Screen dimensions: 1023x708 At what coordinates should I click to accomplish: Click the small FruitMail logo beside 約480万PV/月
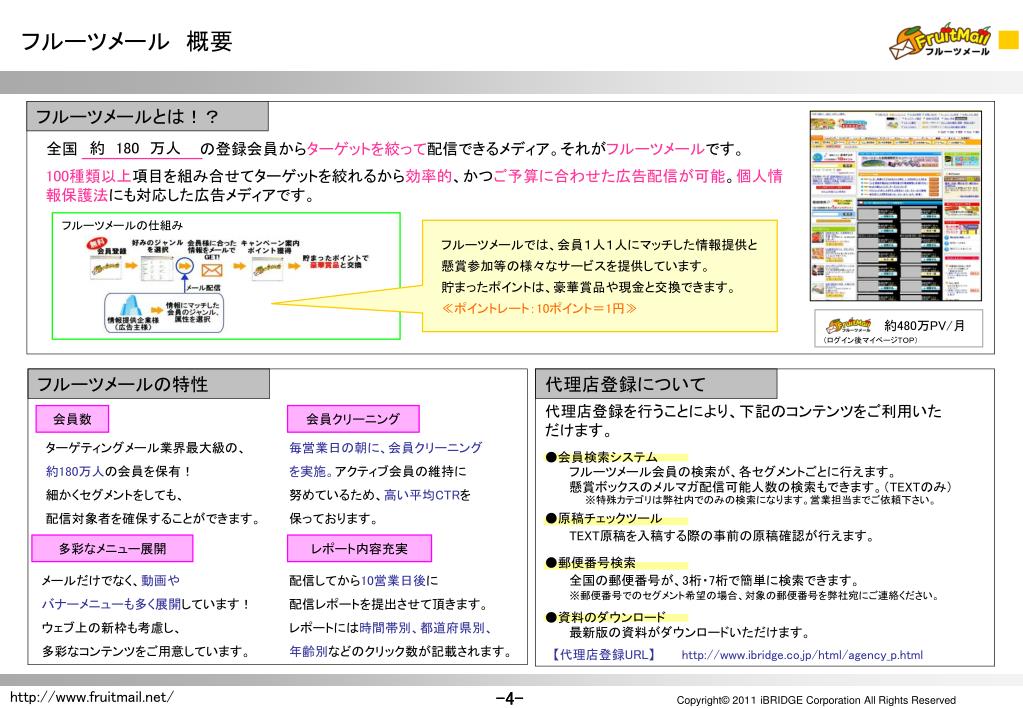tap(848, 325)
